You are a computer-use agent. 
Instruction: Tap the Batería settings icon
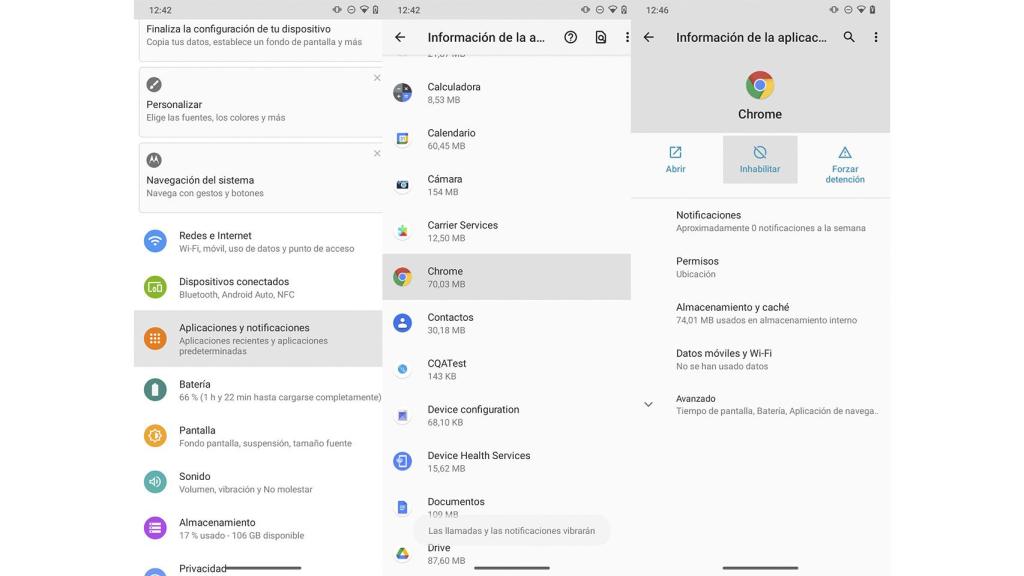tap(155, 389)
